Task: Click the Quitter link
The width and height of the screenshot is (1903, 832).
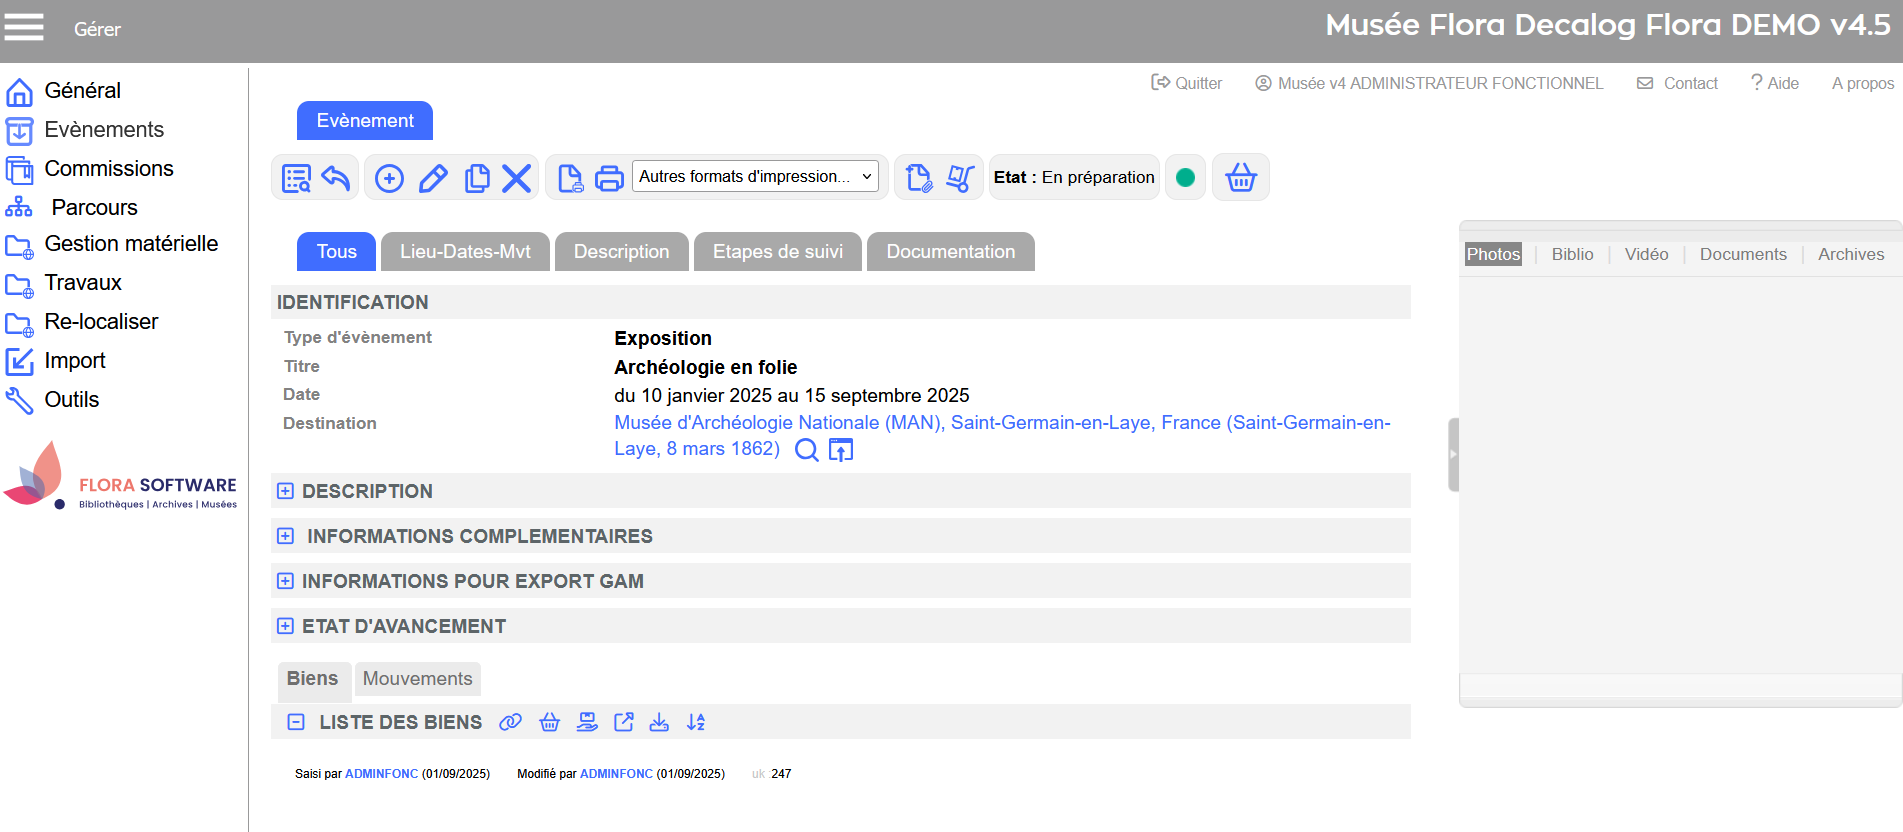Action: [x=1187, y=83]
